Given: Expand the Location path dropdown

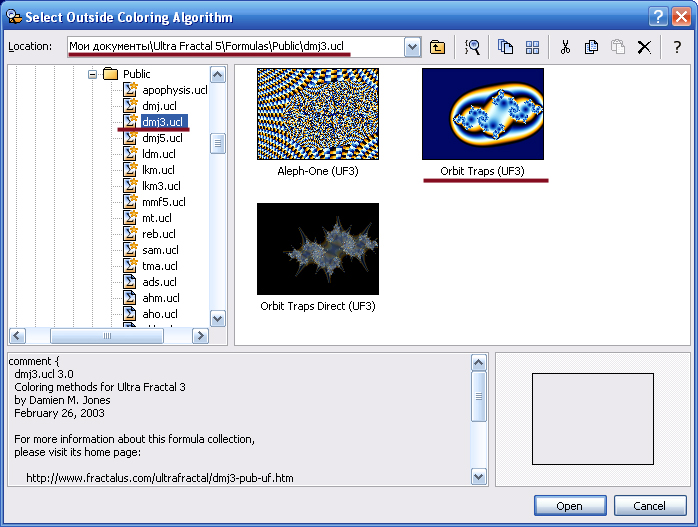Looking at the screenshot, I should tap(412, 47).
